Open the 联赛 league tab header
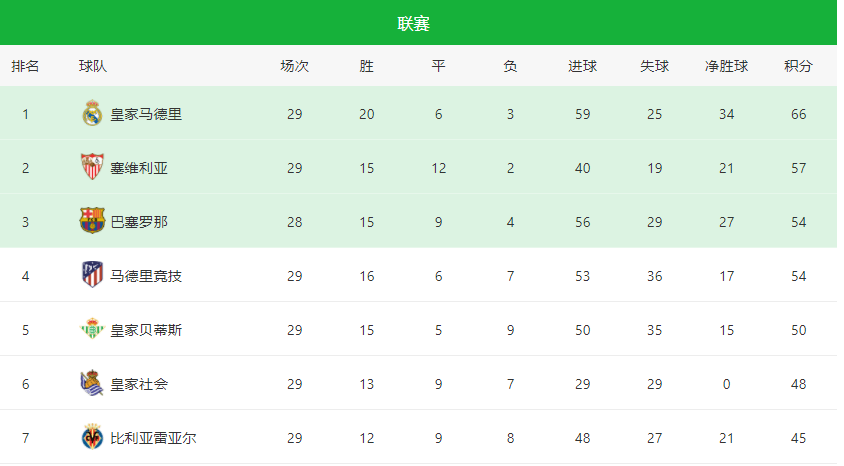The width and height of the screenshot is (844, 466). pyautogui.click(x=413, y=24)
